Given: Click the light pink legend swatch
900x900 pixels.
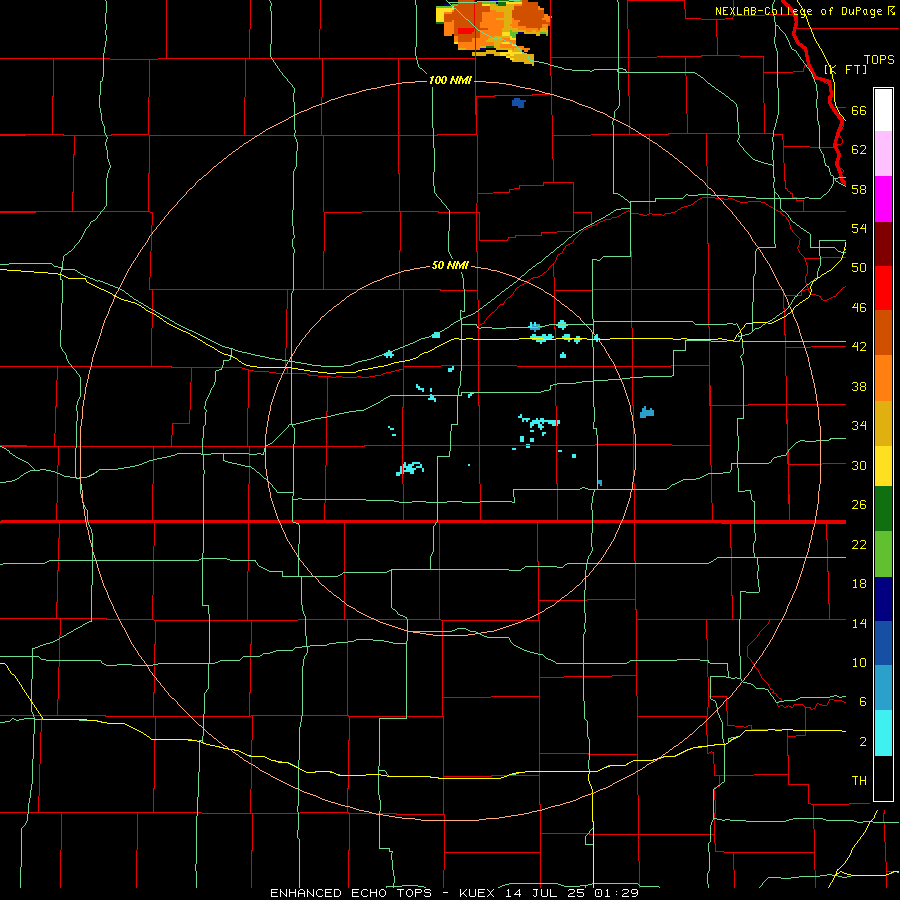Looking at the screenshot, I should pyautogui.click(x=883, y=154).
